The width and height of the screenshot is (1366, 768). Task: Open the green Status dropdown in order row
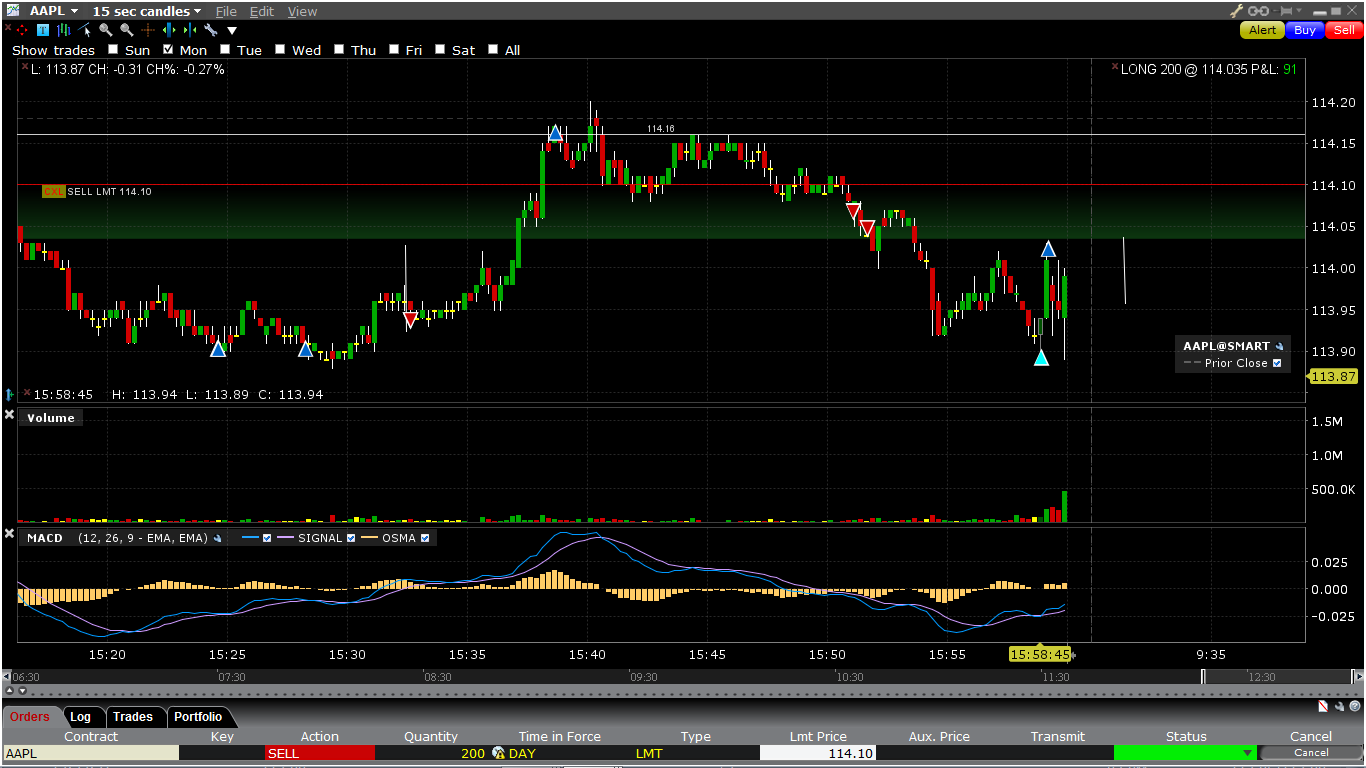(x=1248, y=753)
